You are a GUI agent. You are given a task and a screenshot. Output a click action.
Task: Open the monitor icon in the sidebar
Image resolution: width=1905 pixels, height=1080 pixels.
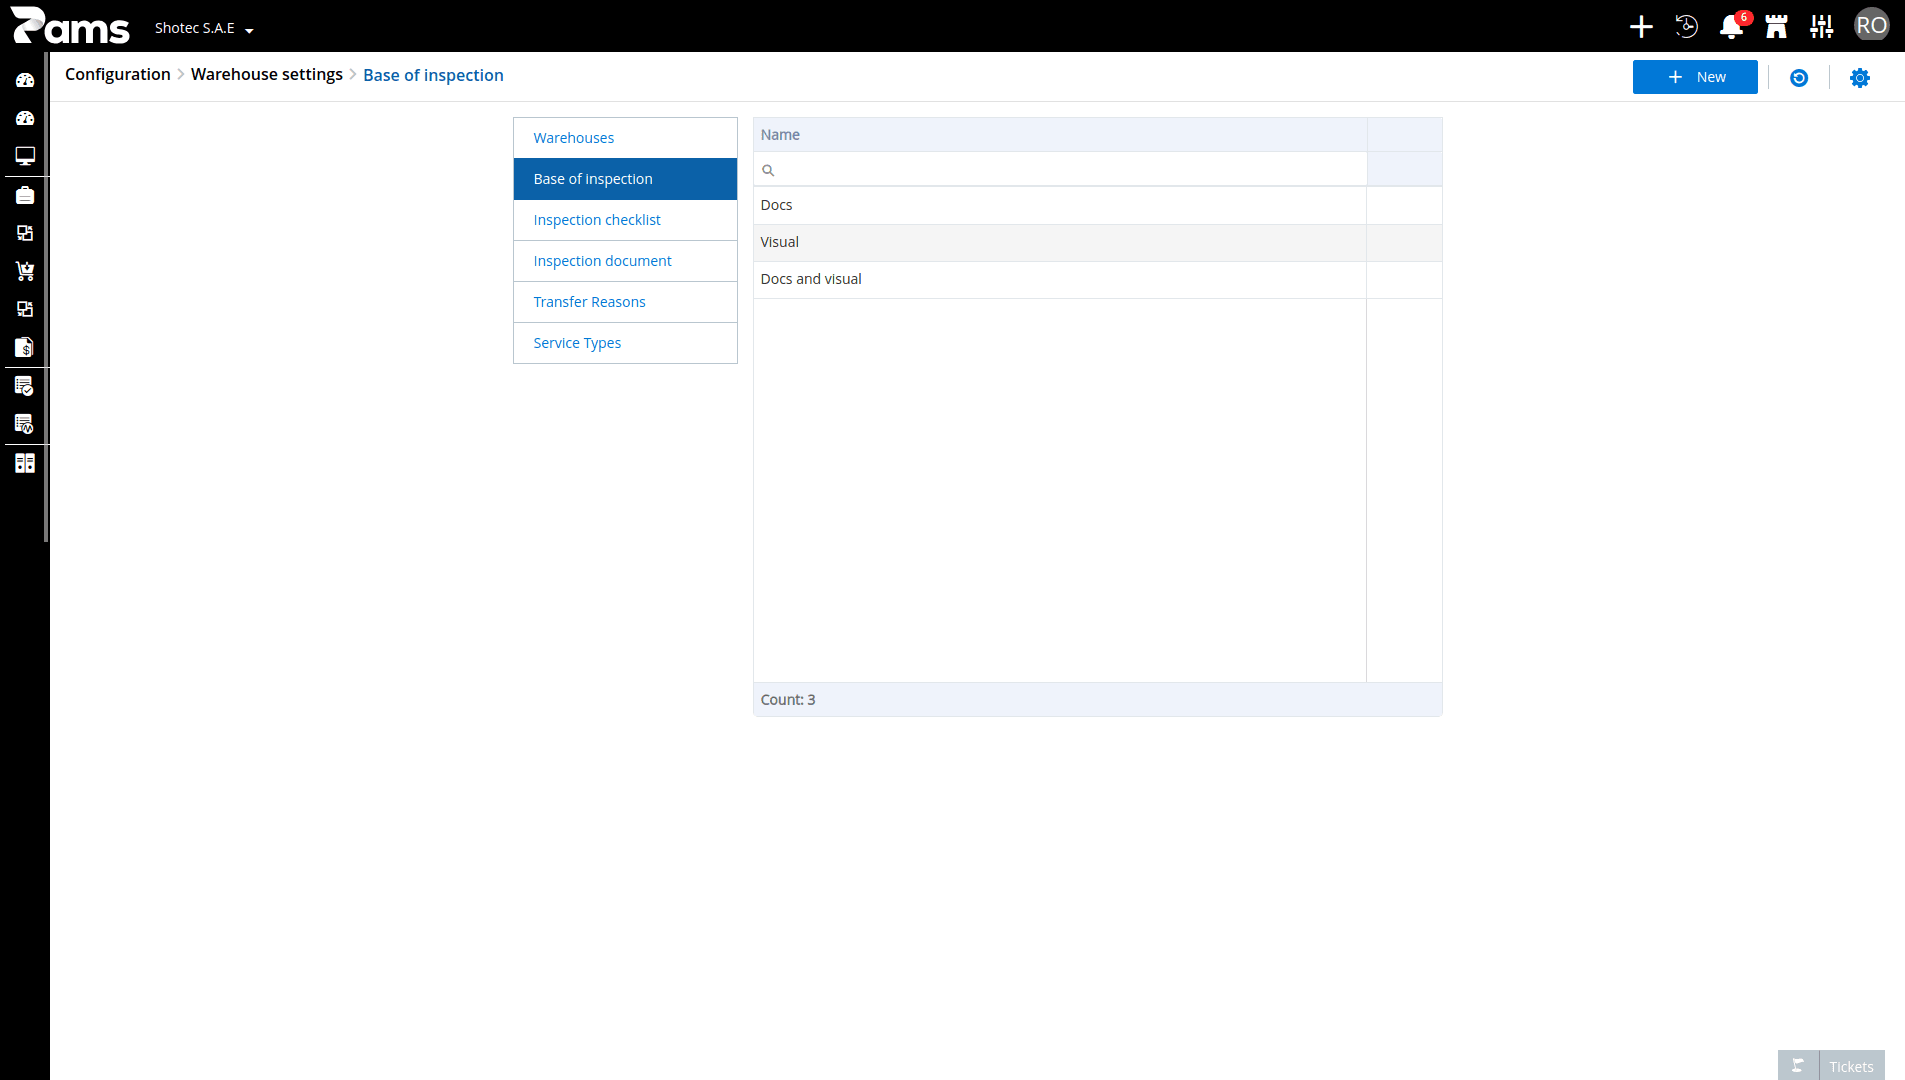coord(25,156)
